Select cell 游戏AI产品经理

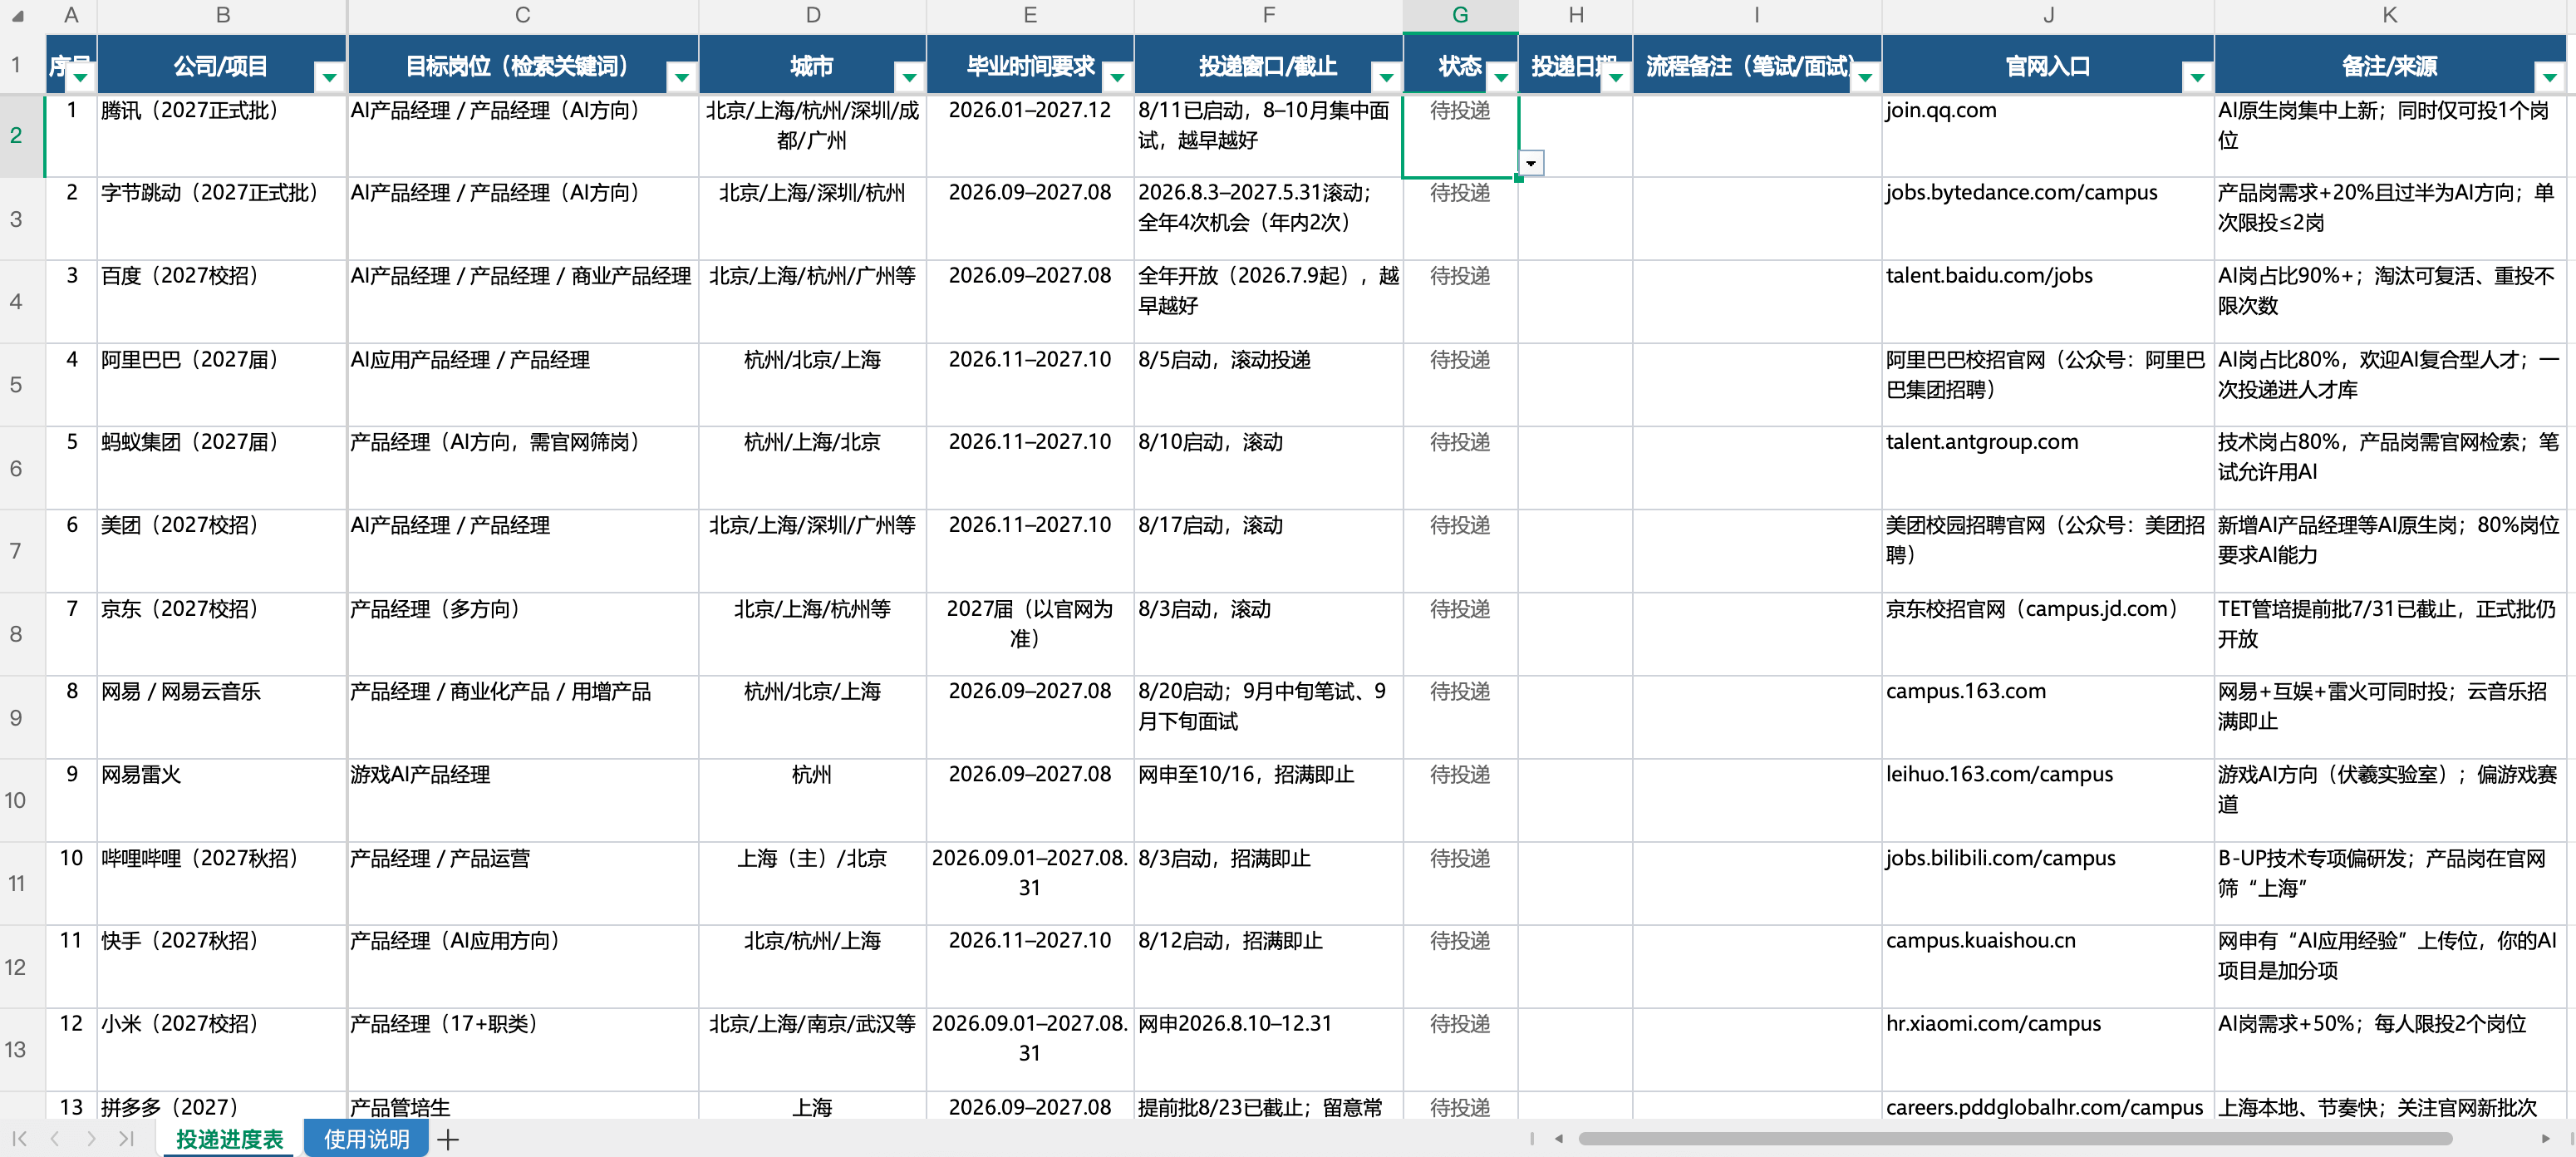(x=523, y=800)
